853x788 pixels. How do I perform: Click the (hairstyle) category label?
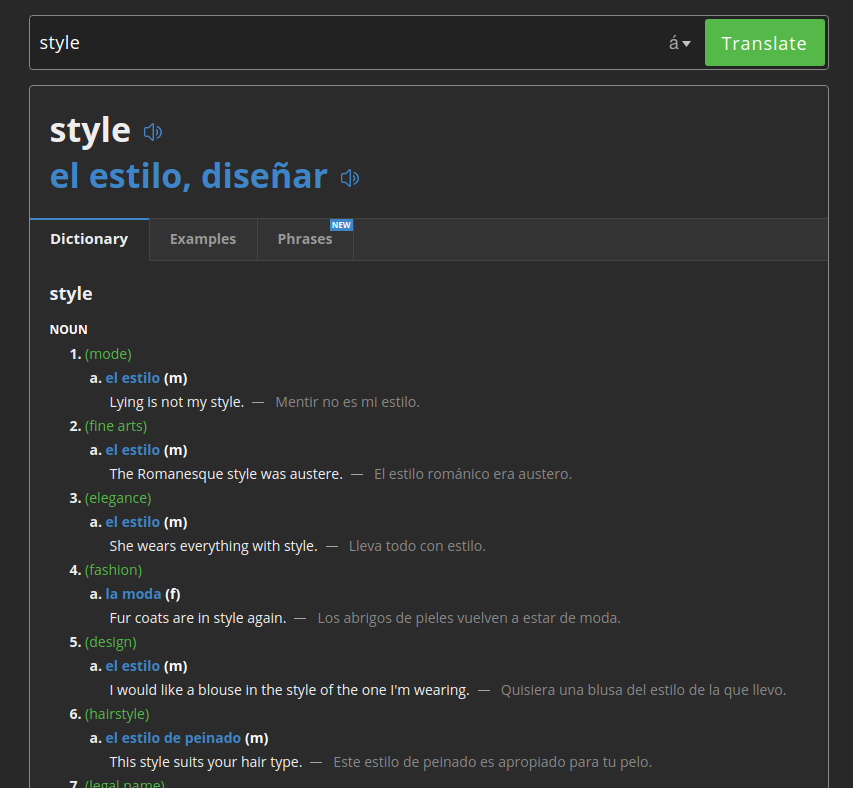[x=115, y=713]
